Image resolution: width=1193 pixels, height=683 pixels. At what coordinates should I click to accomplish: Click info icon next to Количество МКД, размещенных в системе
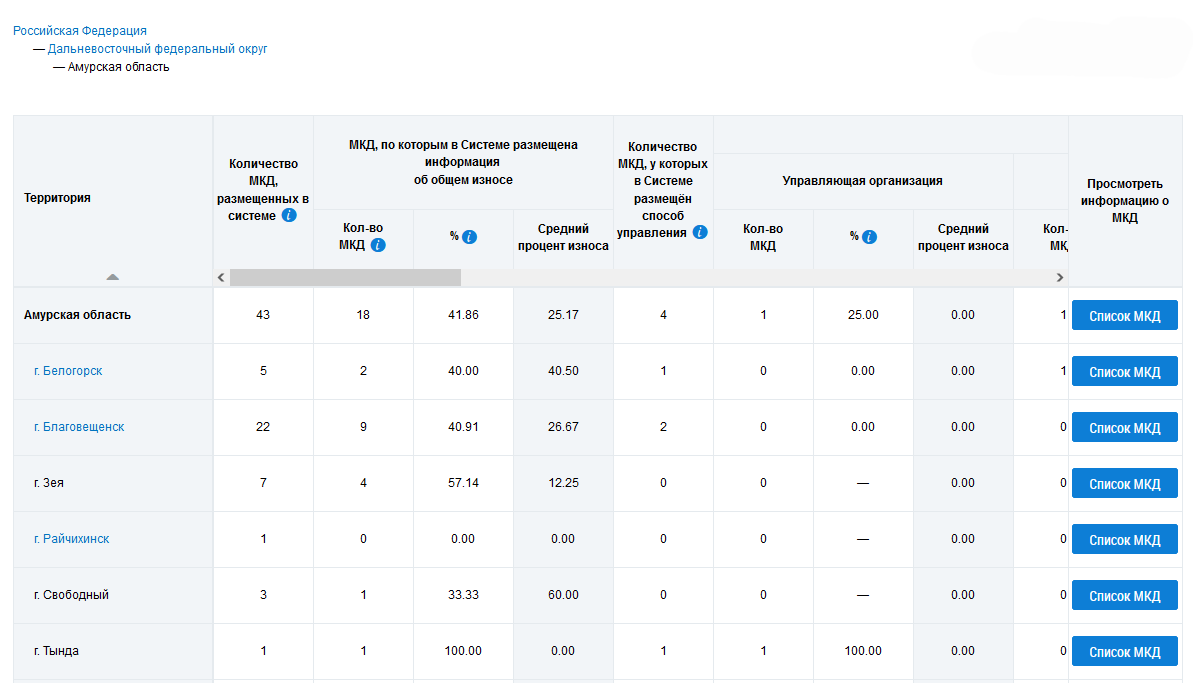(289, 215)
